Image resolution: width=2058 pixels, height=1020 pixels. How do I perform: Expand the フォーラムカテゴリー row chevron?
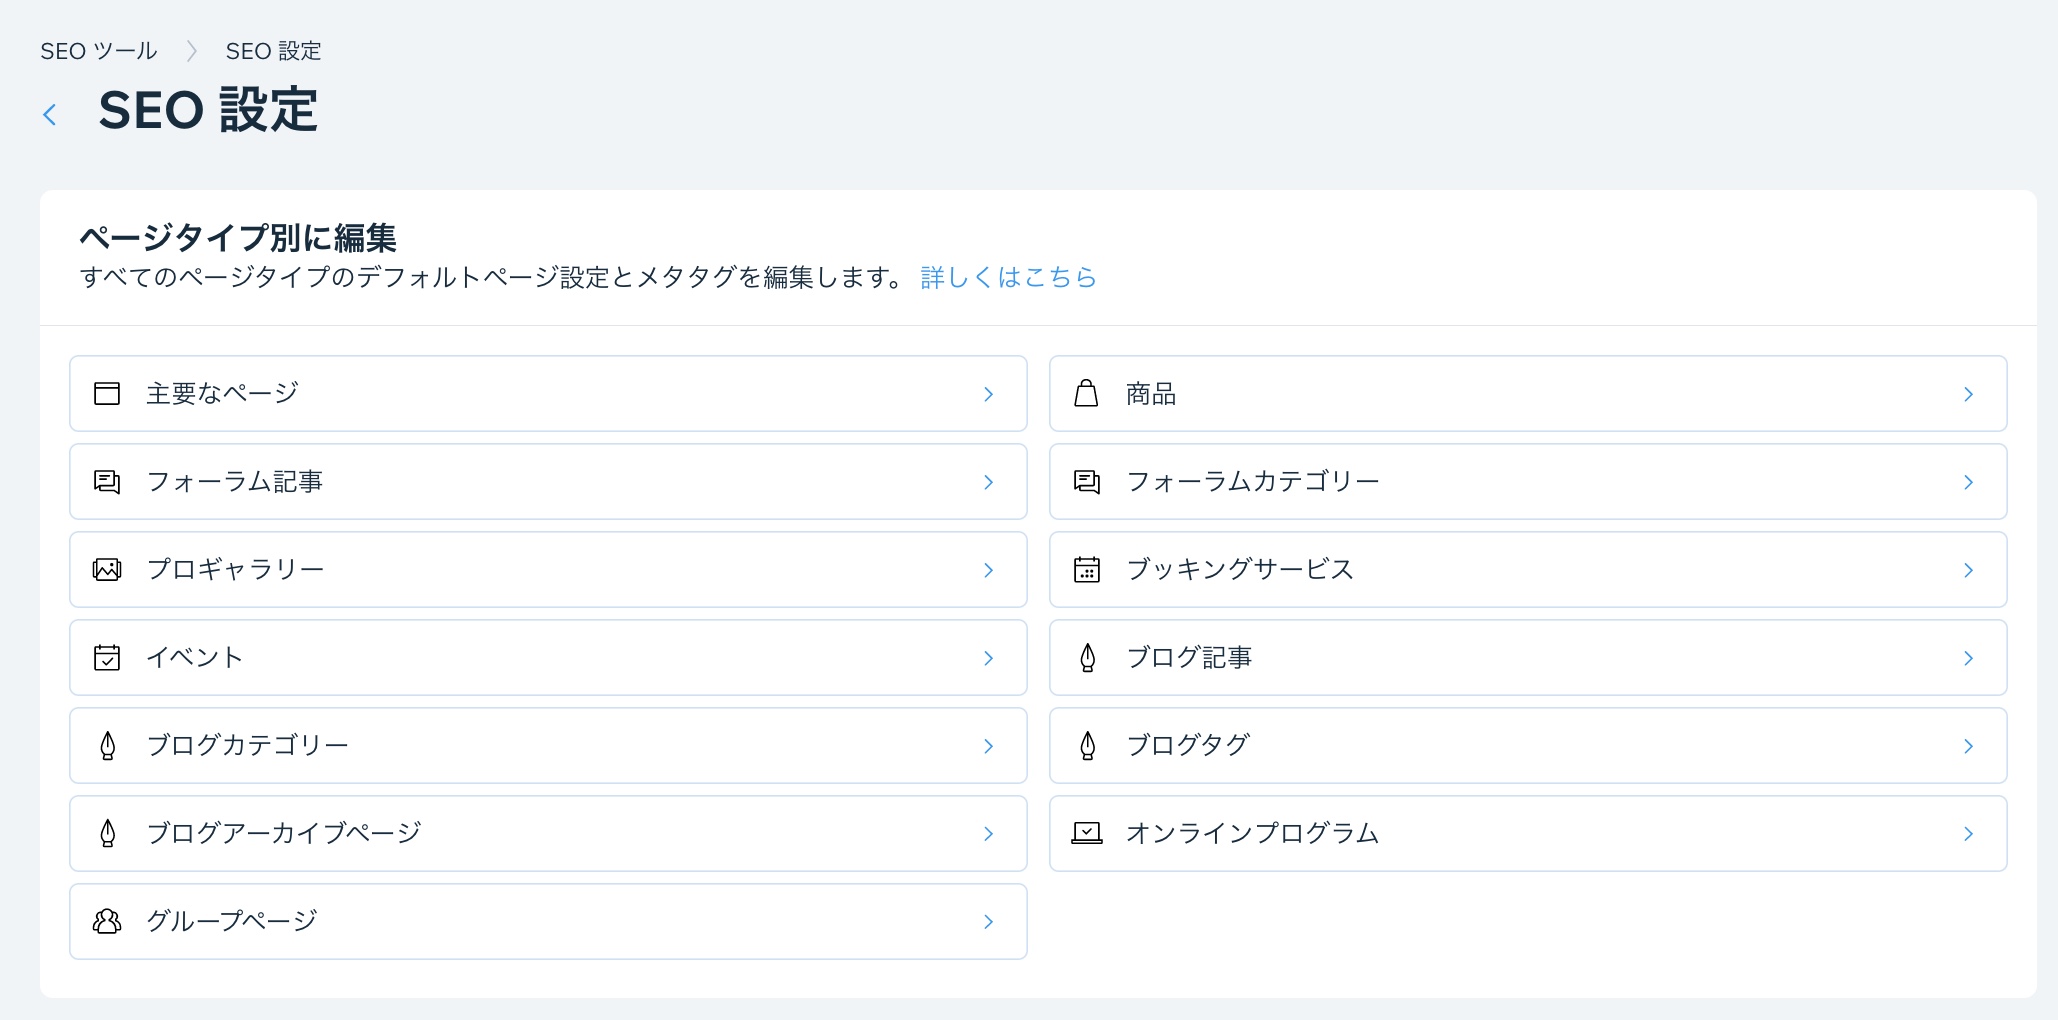coord(1968,482)
